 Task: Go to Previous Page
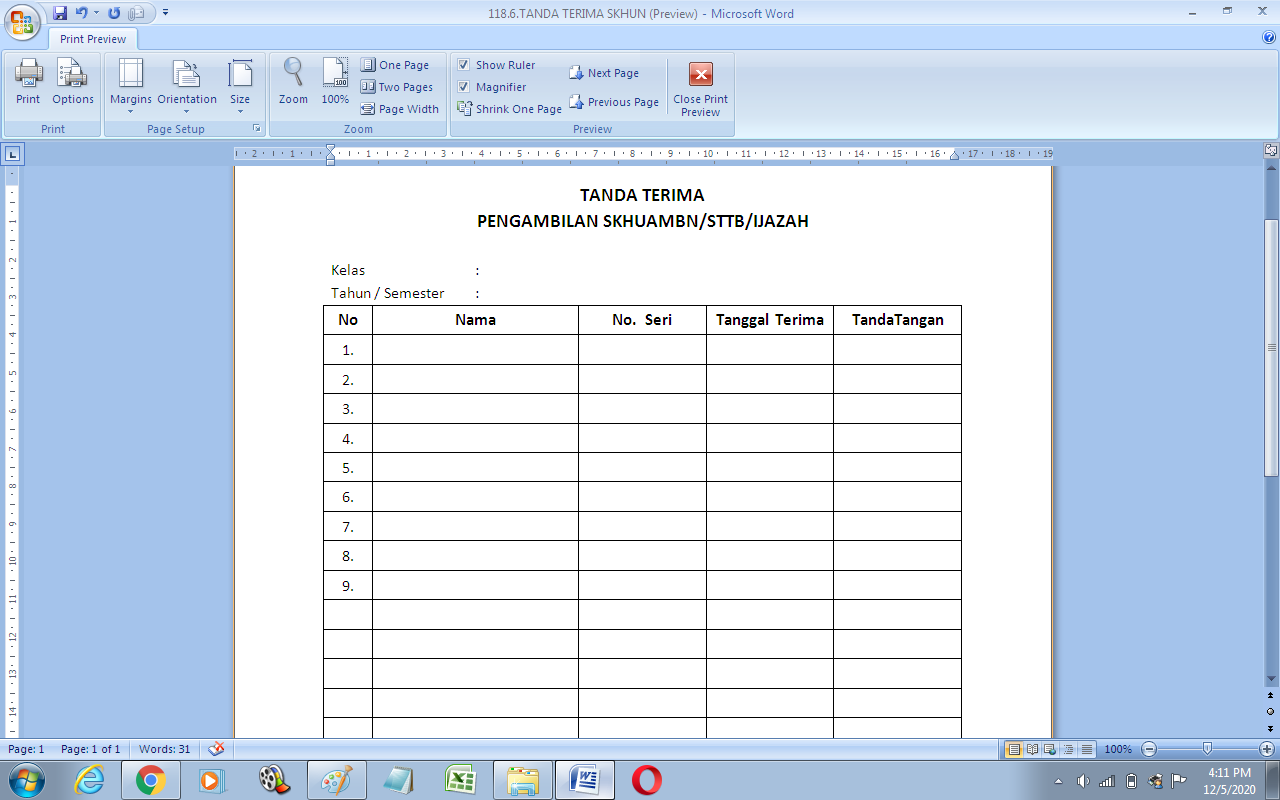(614, 102)
